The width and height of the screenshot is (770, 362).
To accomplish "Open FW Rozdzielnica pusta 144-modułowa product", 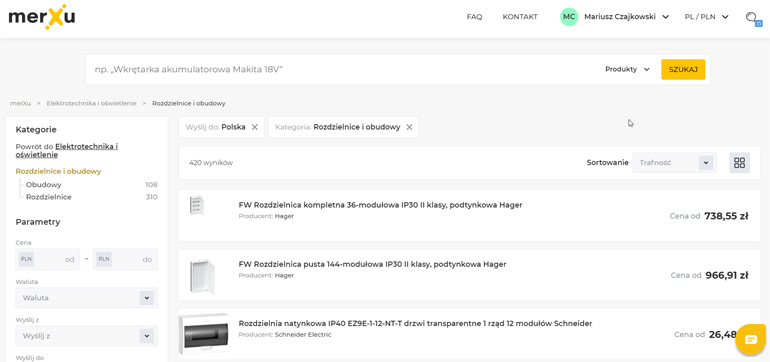I will 372,264.
